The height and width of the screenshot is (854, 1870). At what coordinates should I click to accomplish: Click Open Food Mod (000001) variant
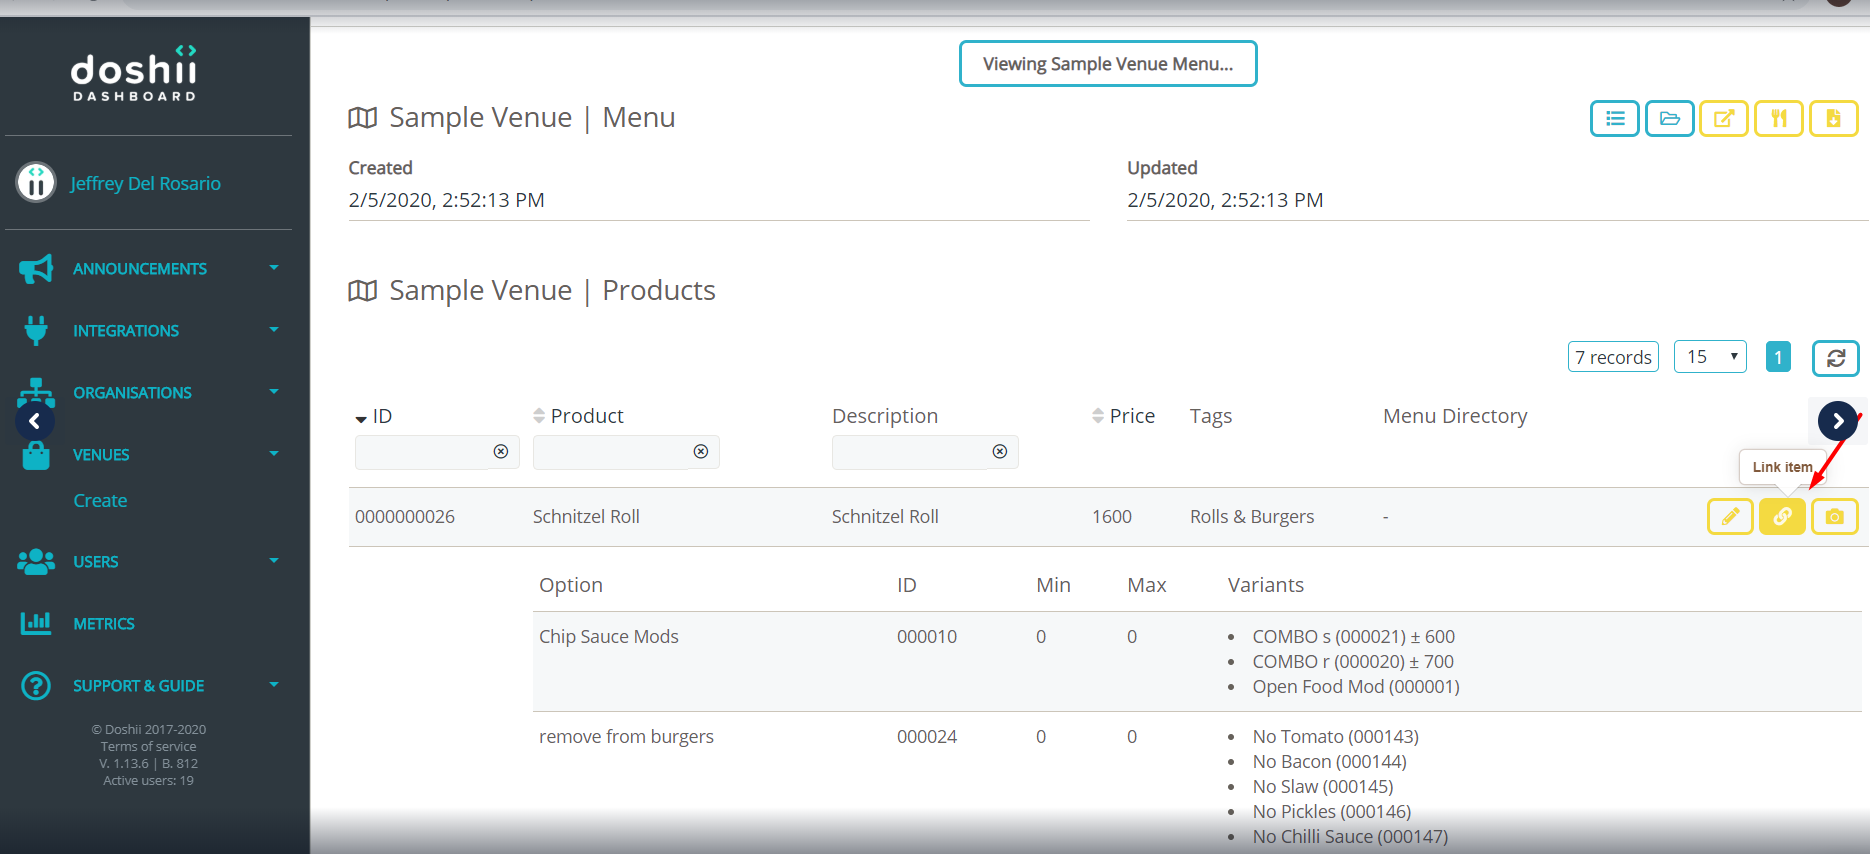click(1356, 687)
